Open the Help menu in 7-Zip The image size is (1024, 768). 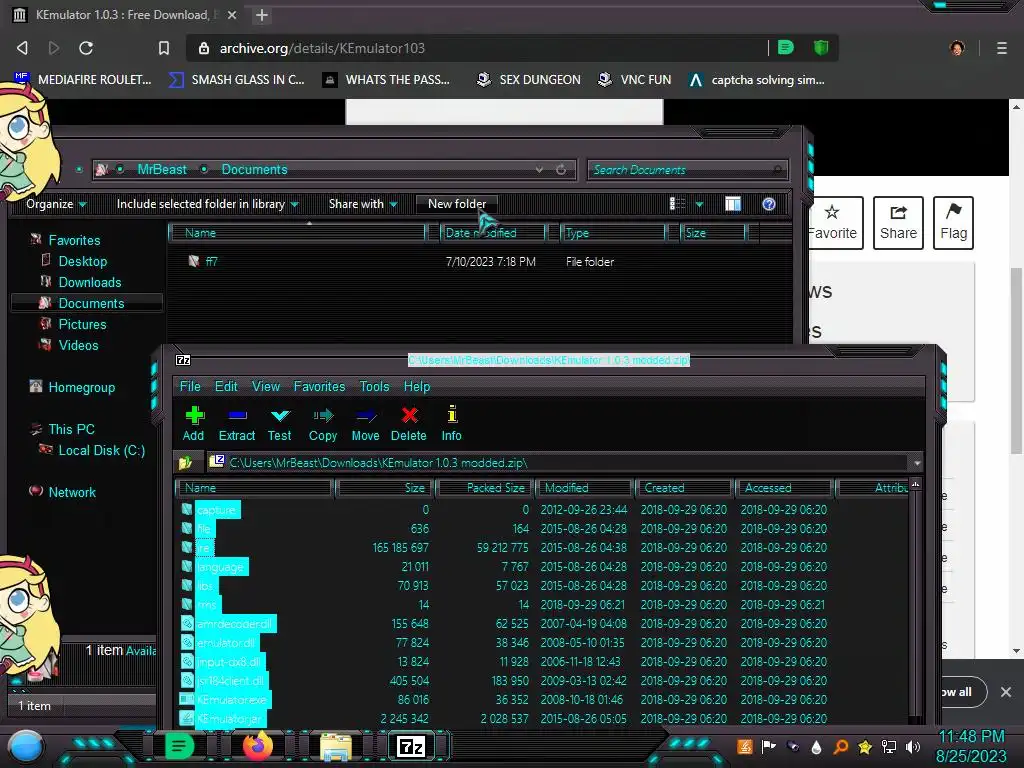tap(417, 387)
